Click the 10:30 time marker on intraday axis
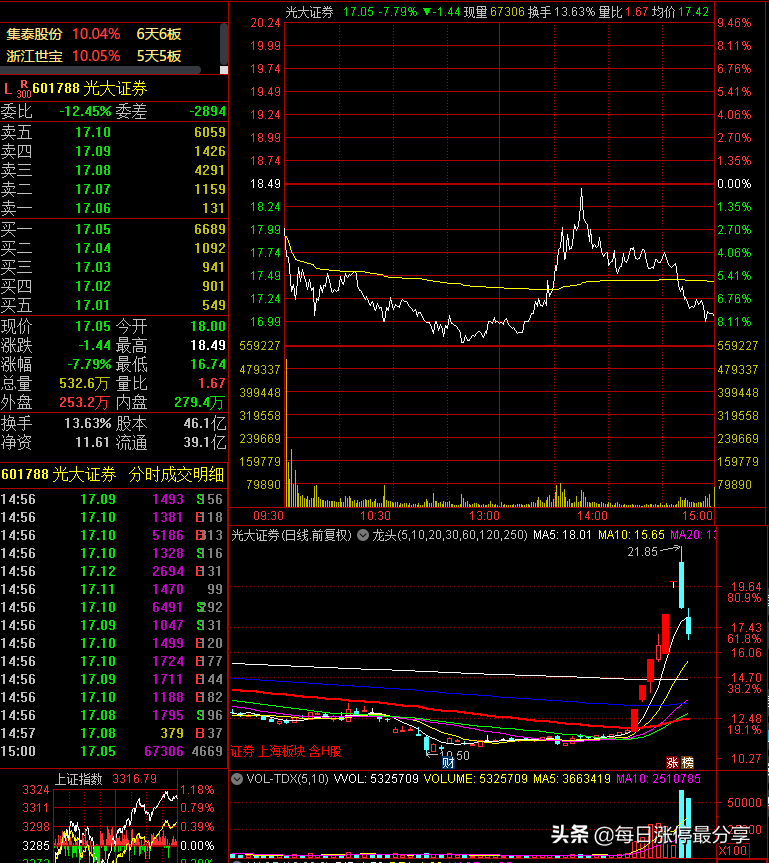Image resolution: width=769 pixels, height=863 pixels. coord(375,516)
